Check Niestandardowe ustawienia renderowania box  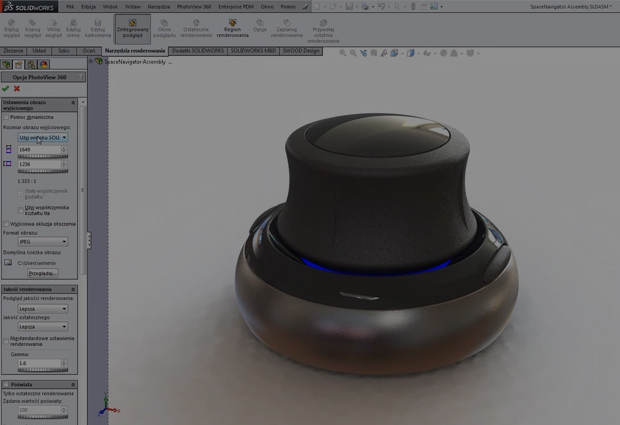(6, 338)
